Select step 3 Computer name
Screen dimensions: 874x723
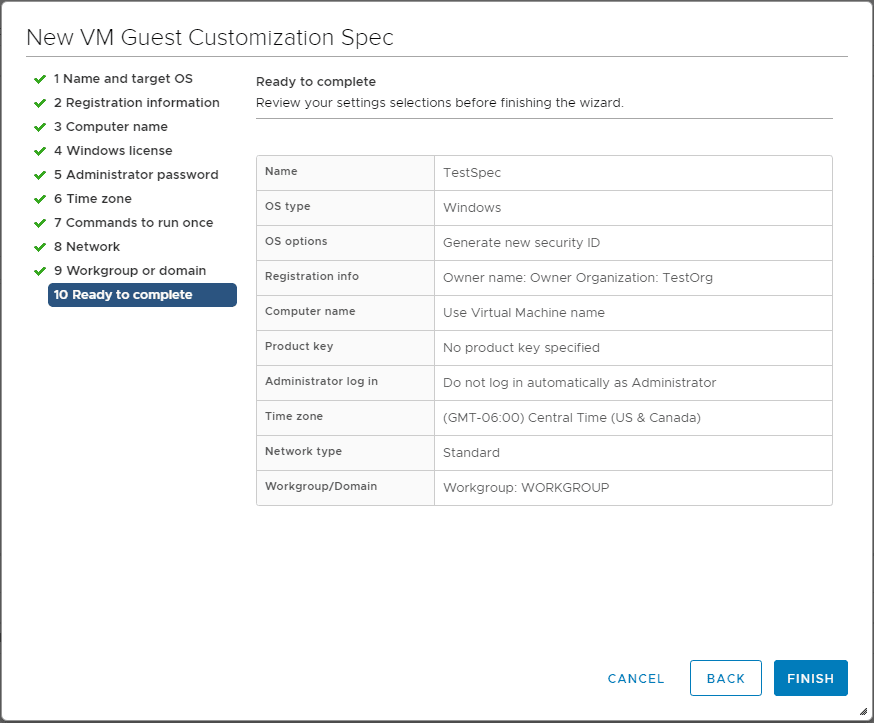pos(110,127)
